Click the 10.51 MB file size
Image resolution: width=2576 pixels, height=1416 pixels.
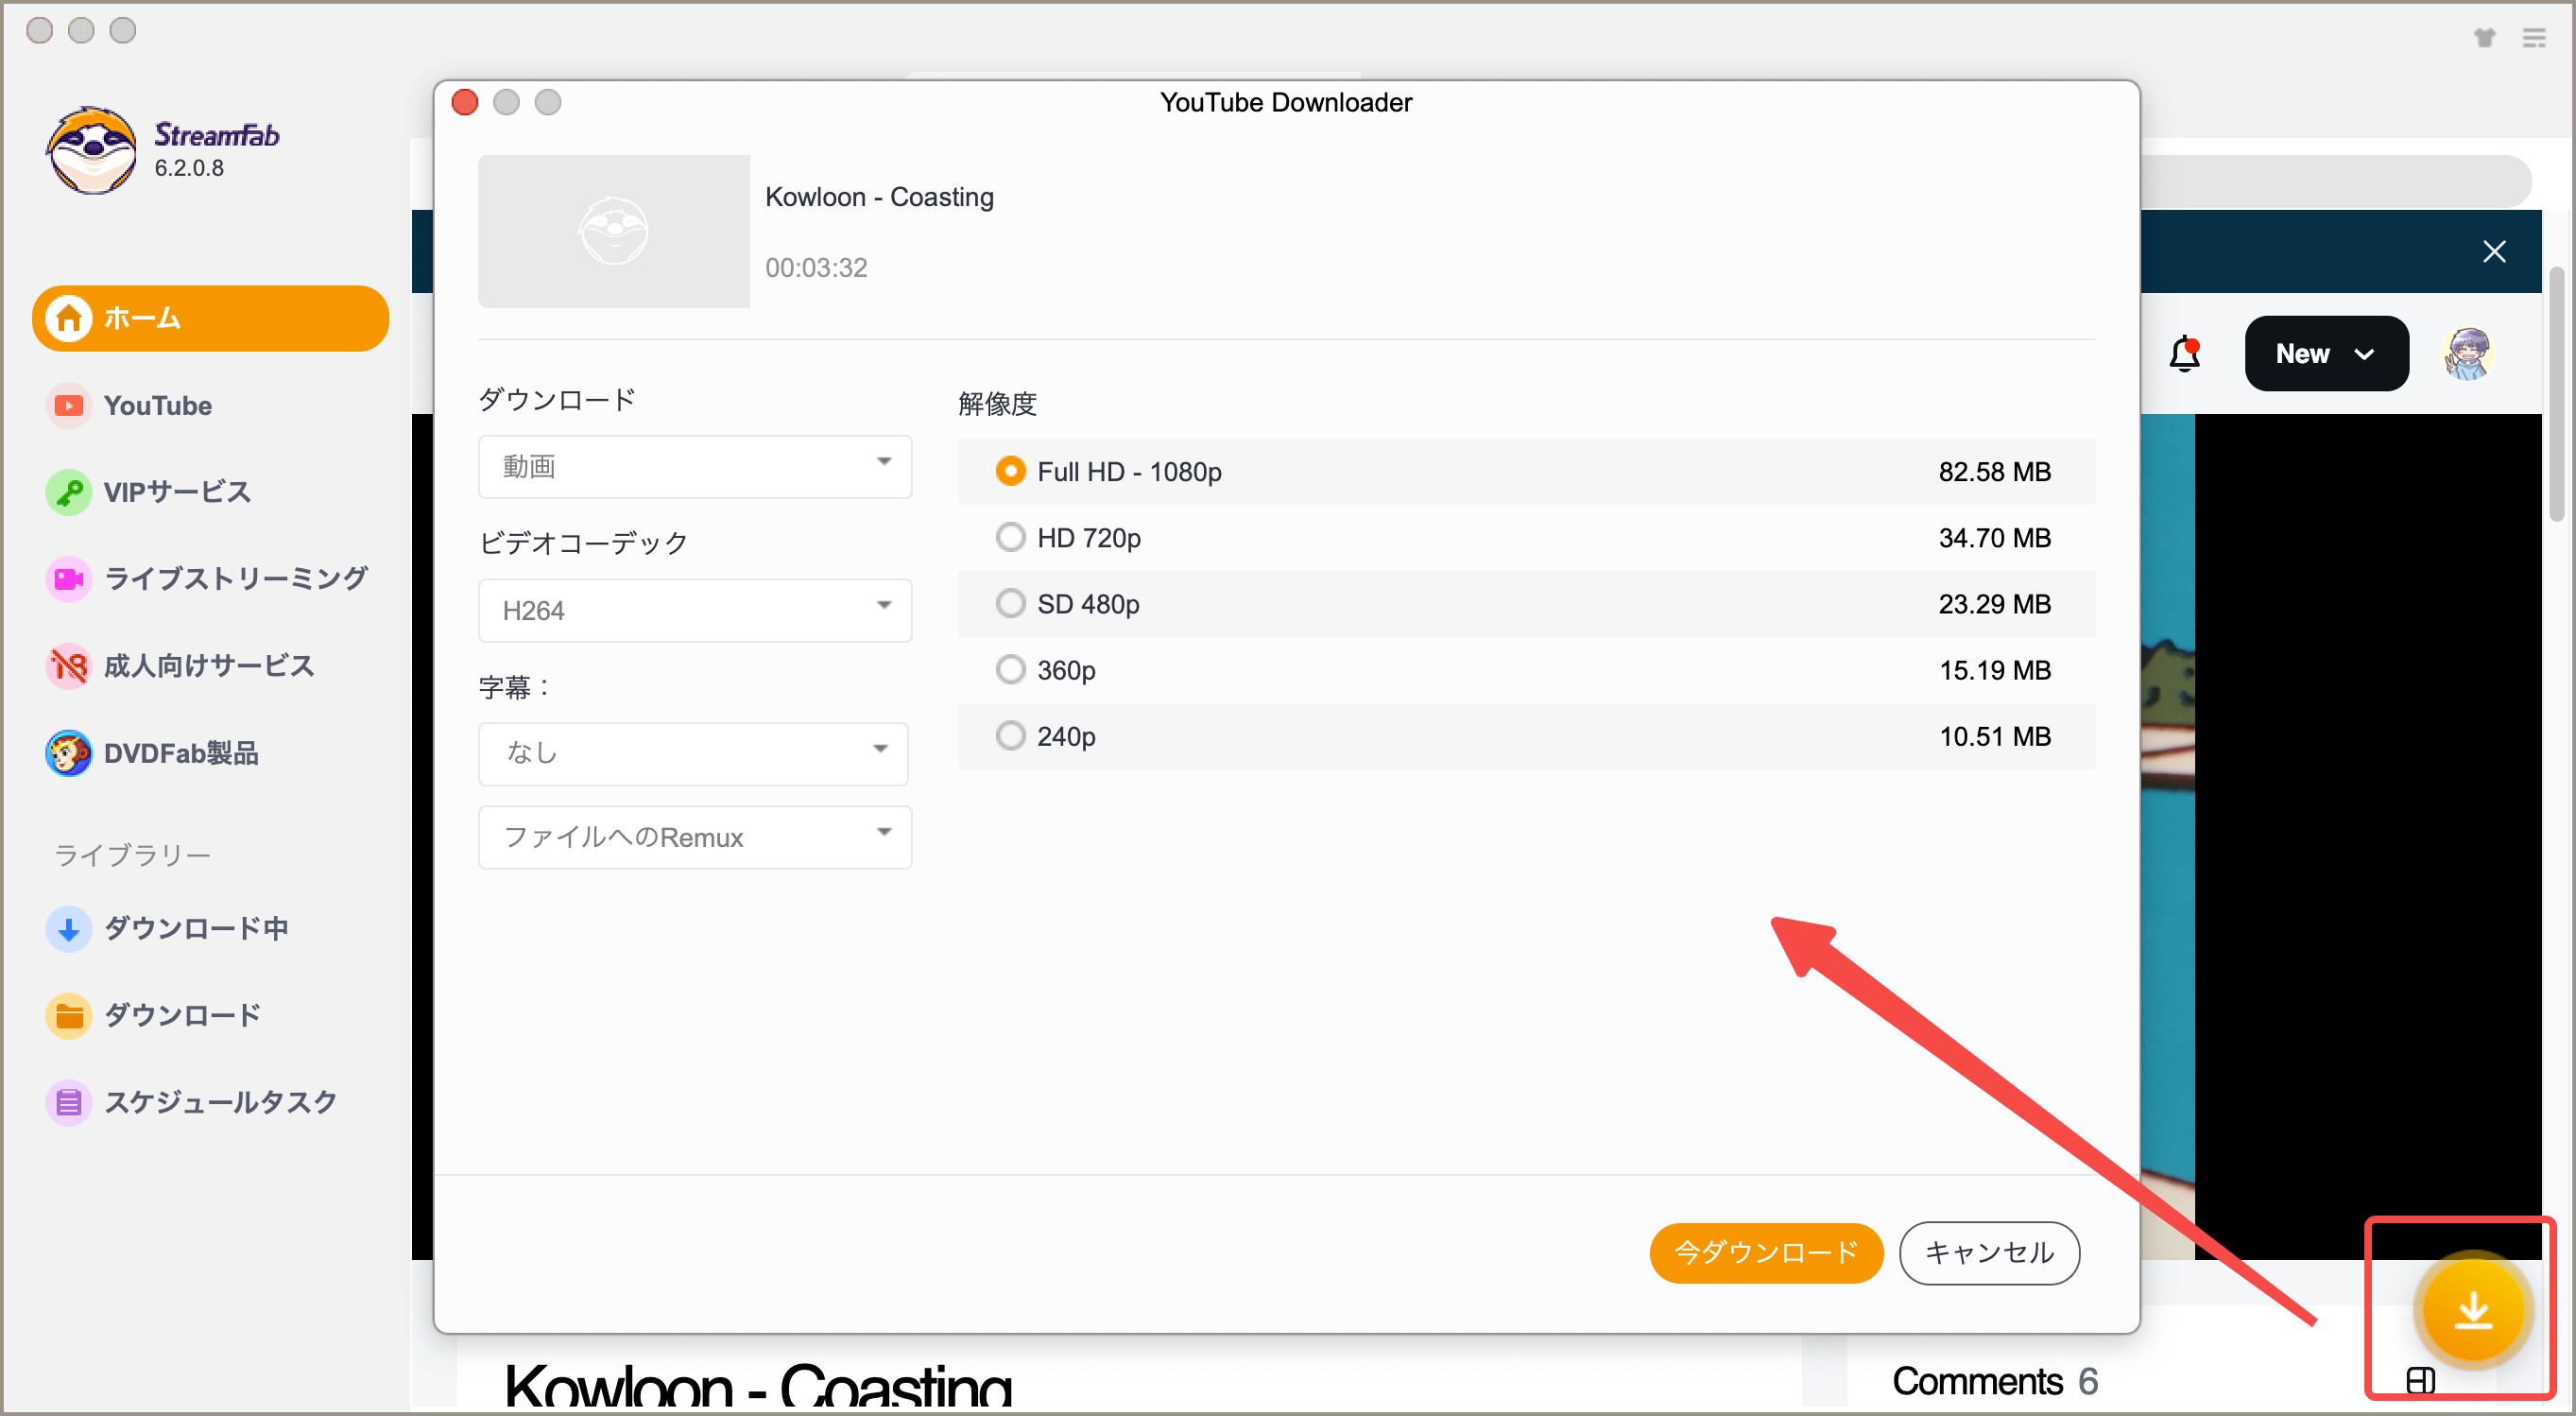click(1994, 736)
